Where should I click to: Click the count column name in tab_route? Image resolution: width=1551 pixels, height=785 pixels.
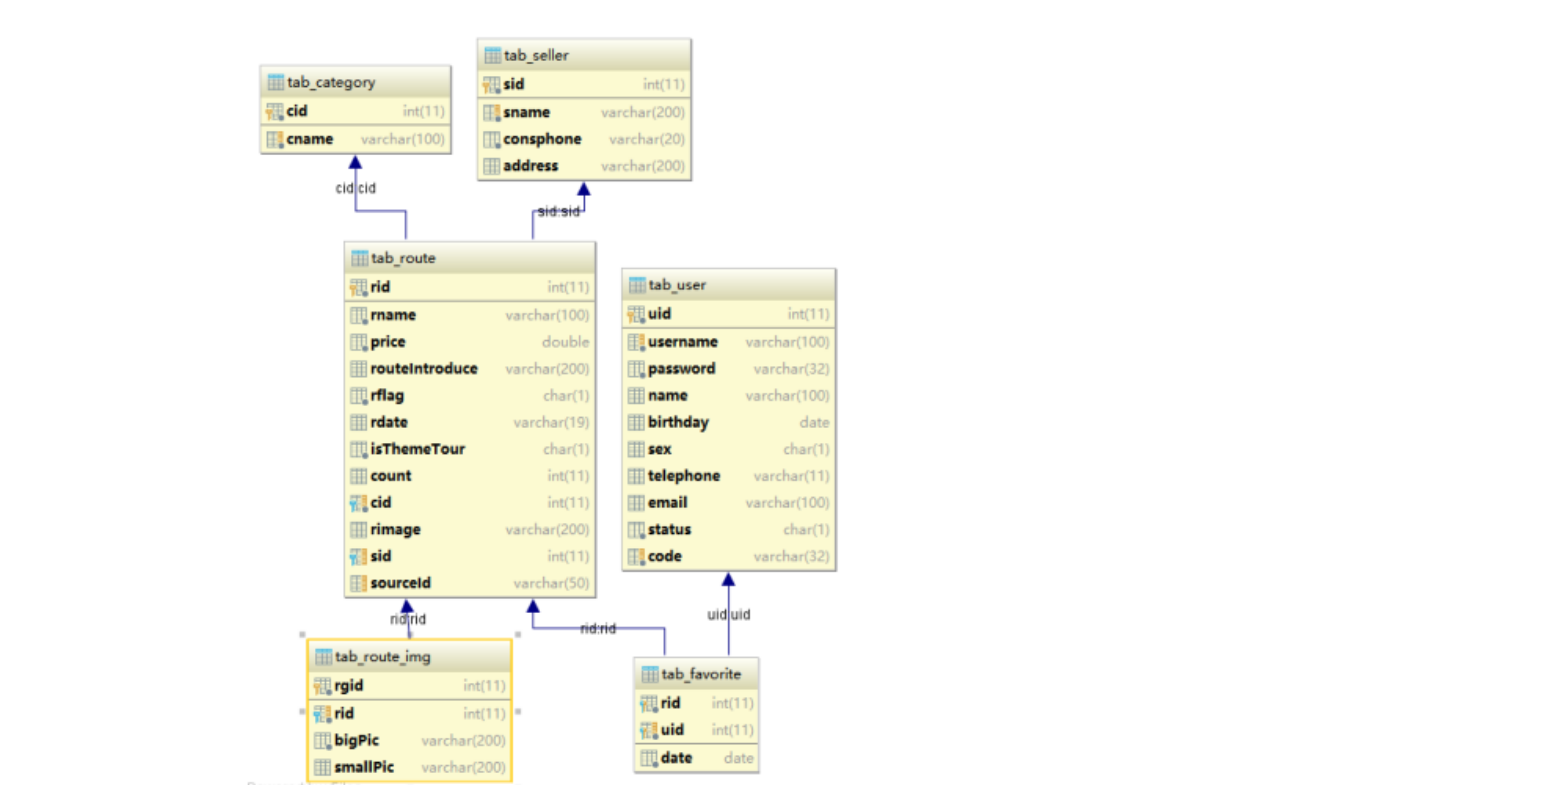[x=391, y=476]
